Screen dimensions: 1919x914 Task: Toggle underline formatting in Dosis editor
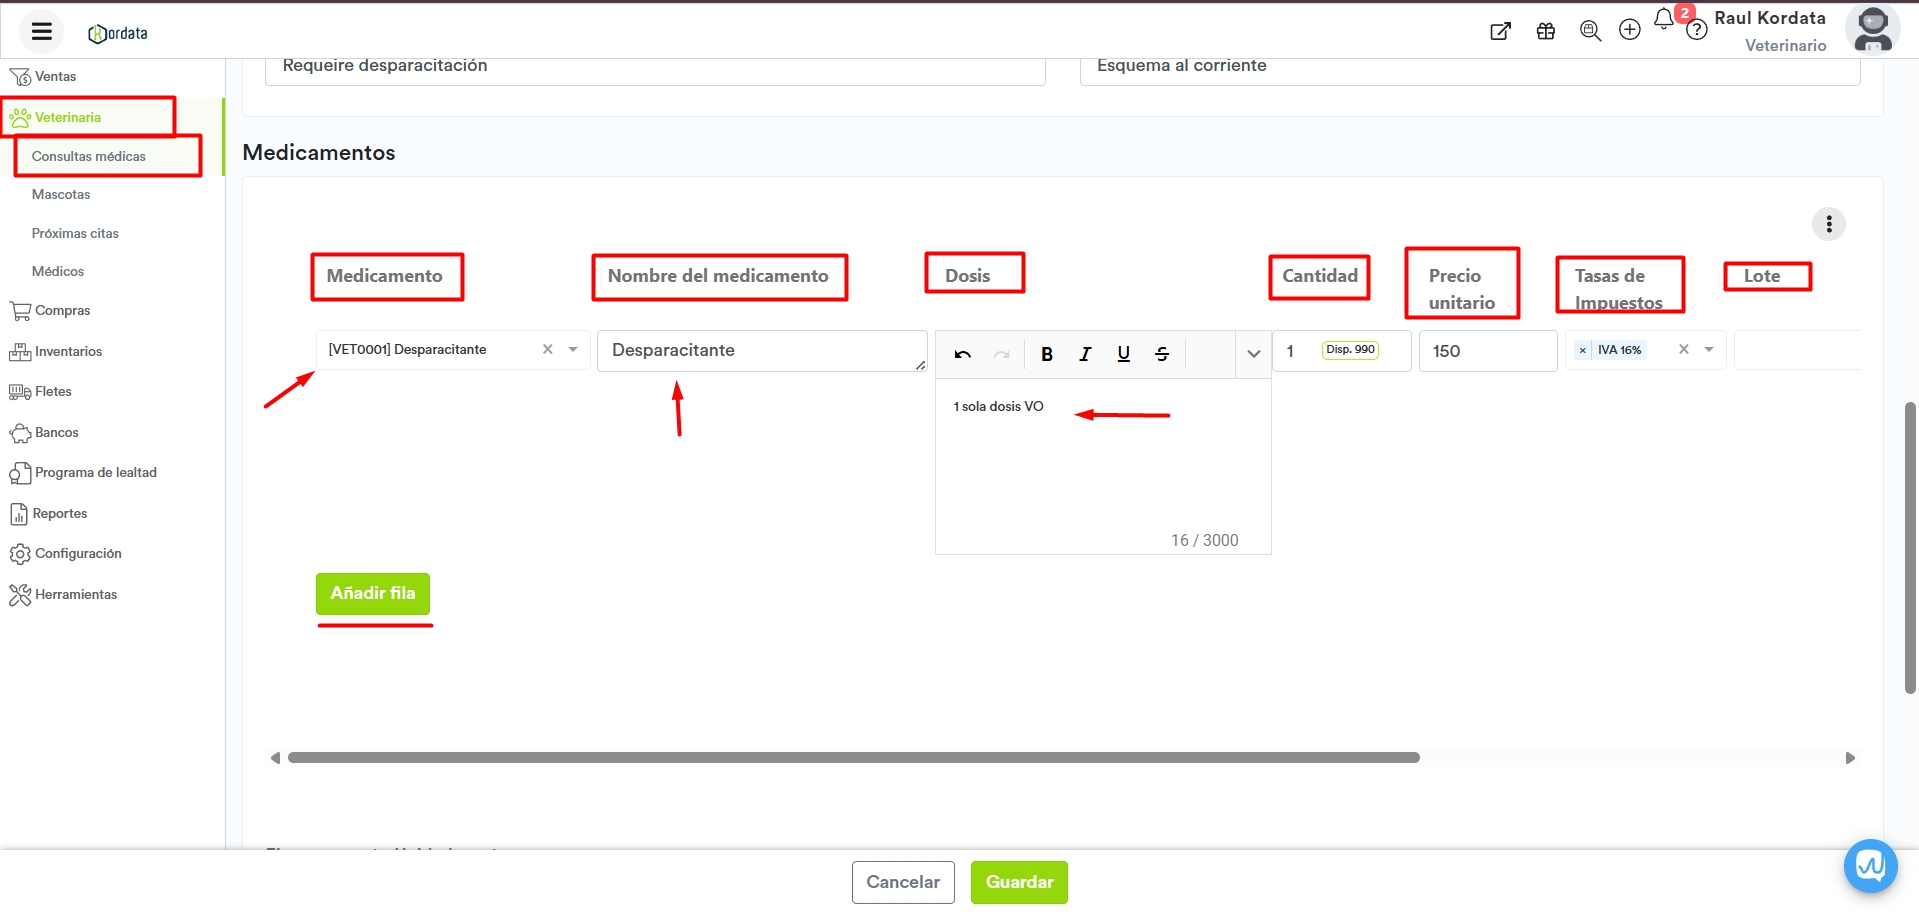pyautogui.click(x=1124, y=354)
